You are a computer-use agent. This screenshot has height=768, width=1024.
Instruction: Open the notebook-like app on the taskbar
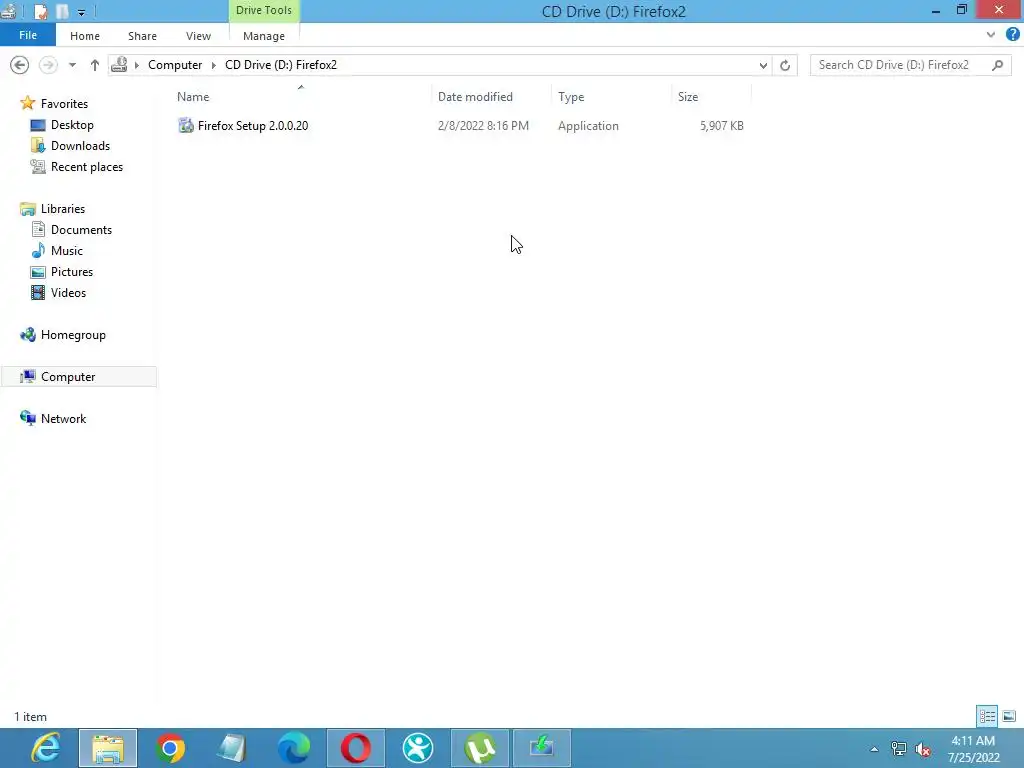[x=232, y=748]
